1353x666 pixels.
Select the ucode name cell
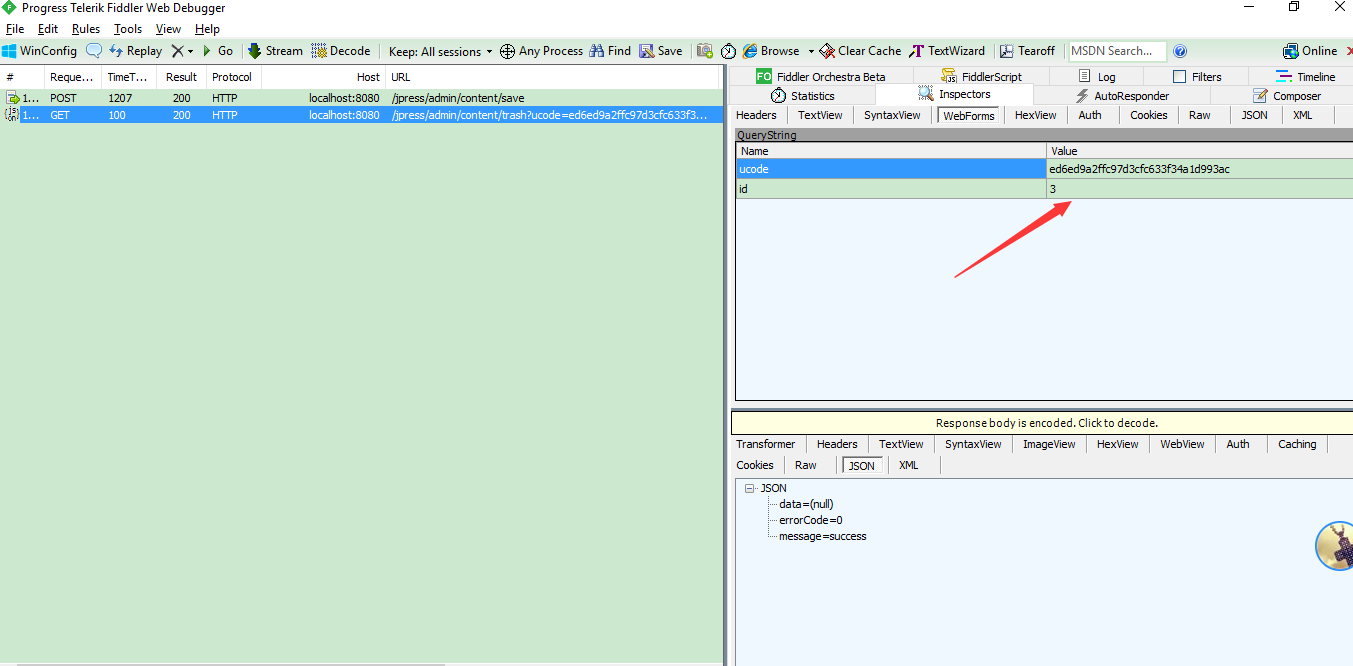tap(891, 170)
